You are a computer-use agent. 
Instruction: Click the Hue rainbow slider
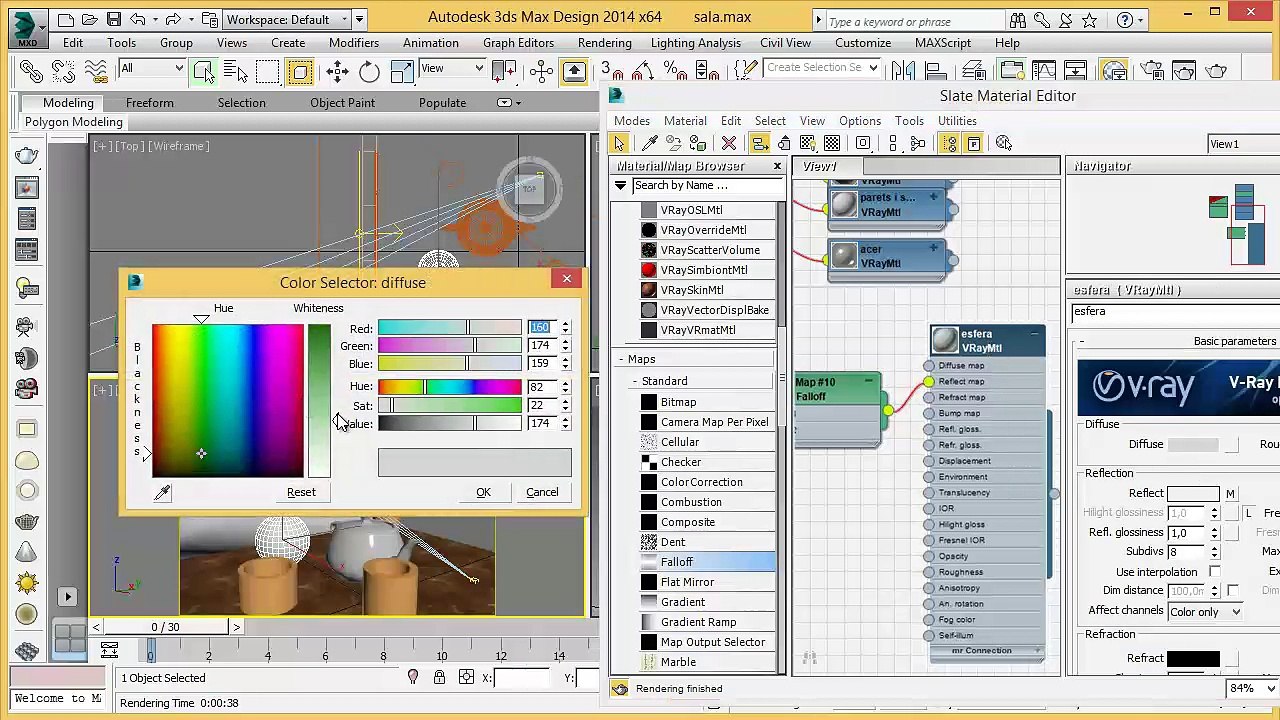(x=450, y=387)
